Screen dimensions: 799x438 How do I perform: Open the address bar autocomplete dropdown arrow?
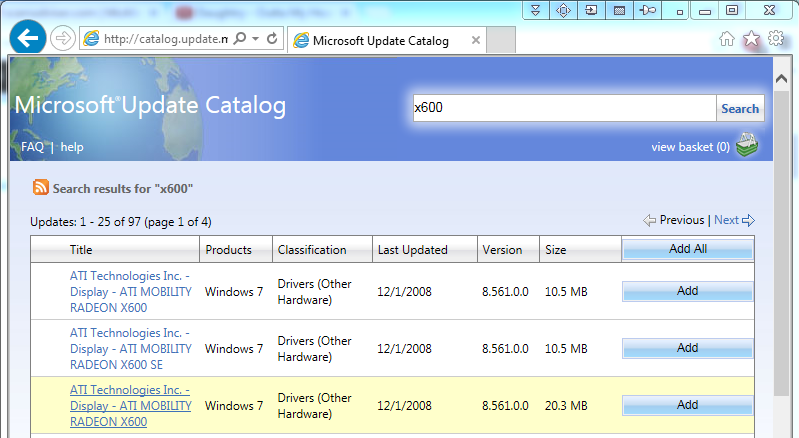256,39
